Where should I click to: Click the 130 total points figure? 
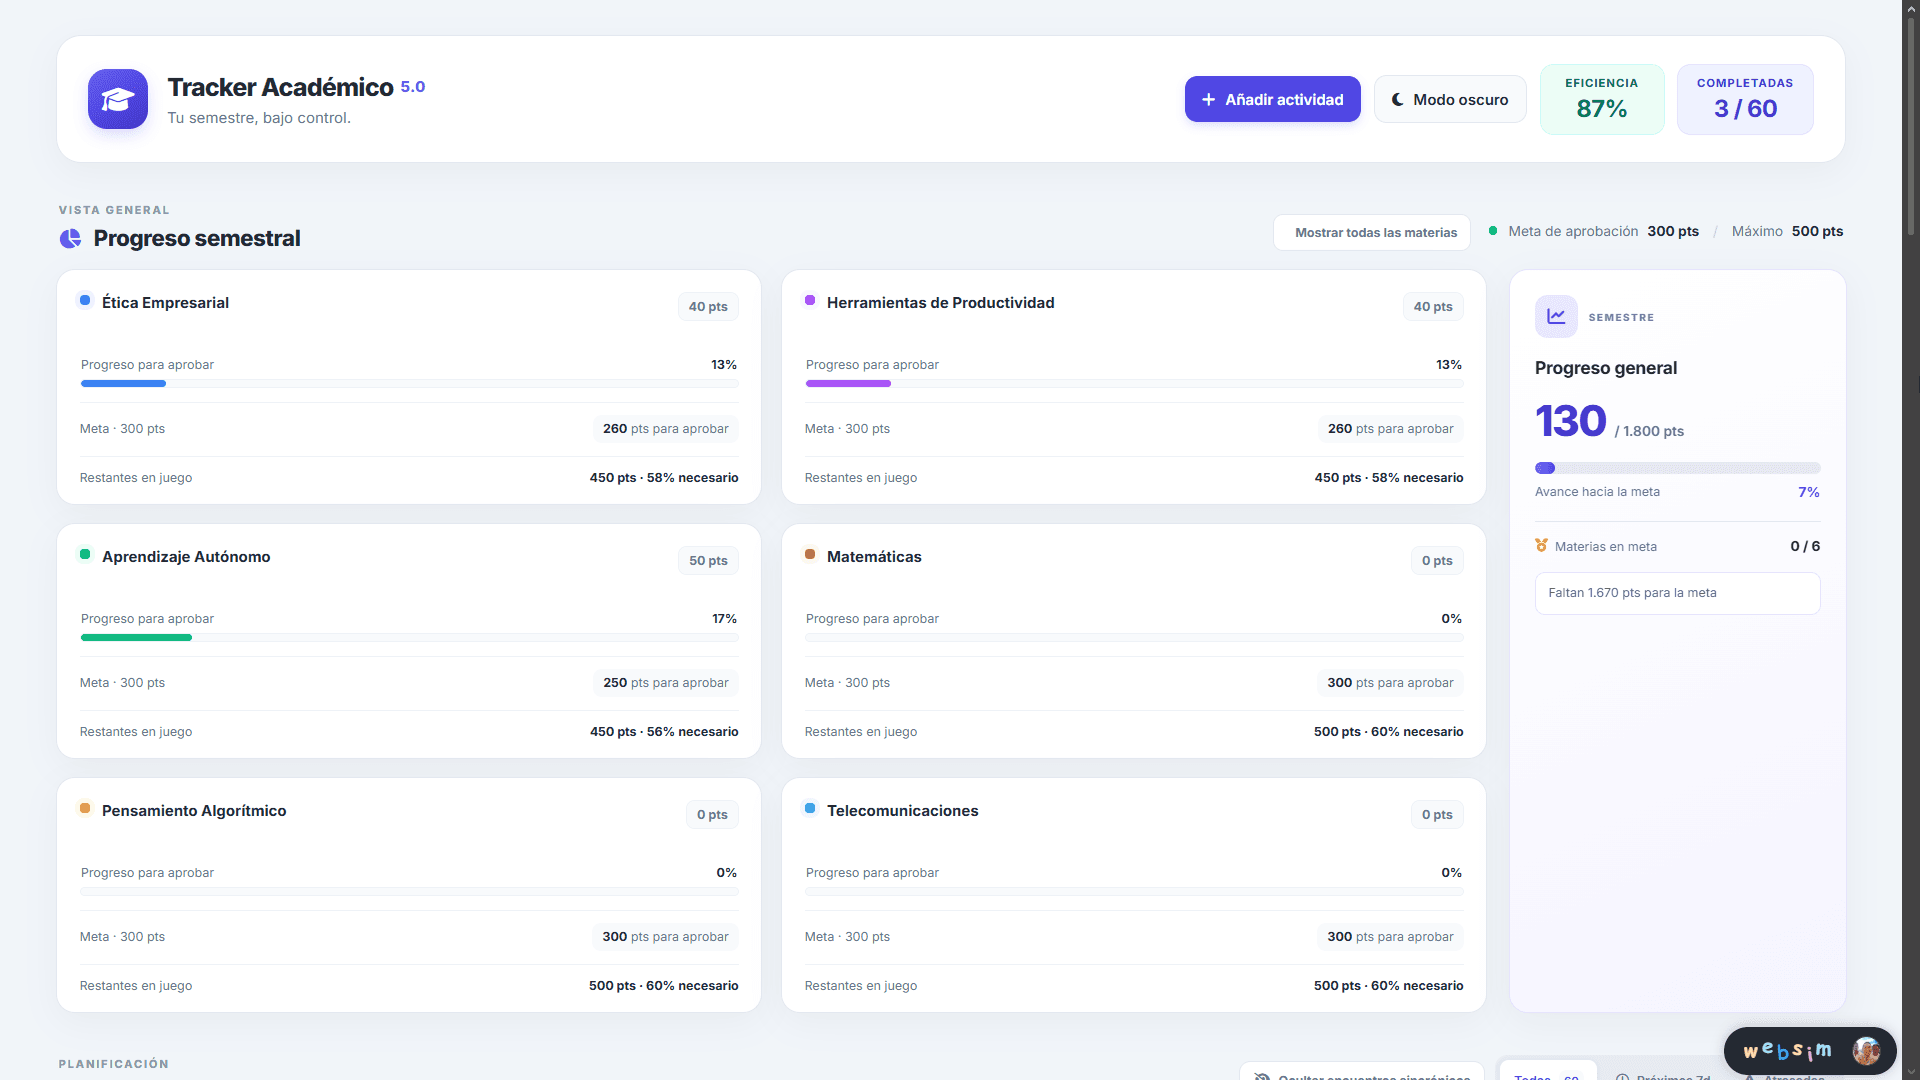pos(1570,421)
